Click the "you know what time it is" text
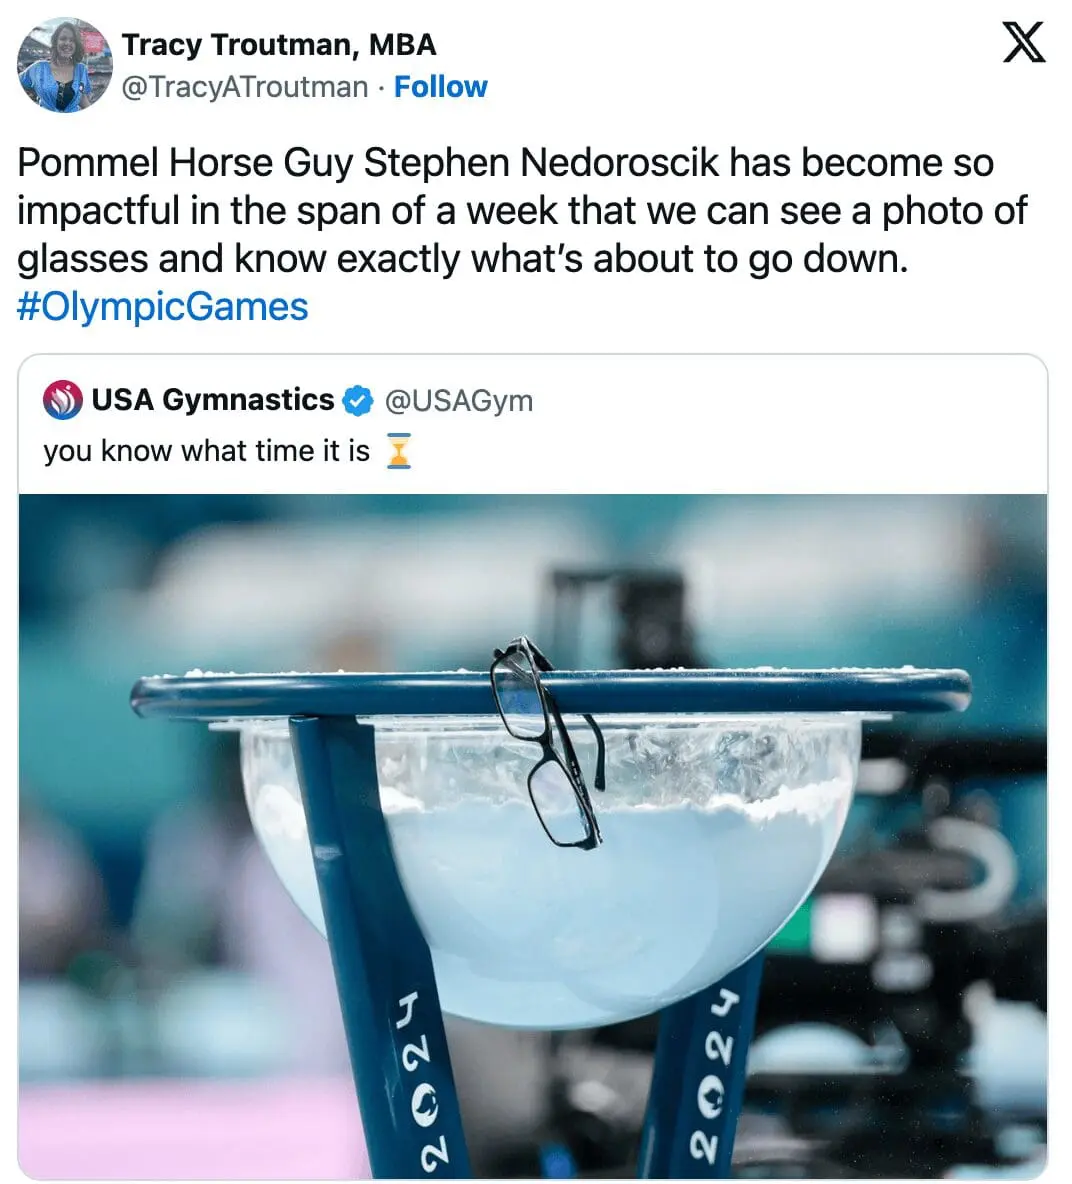Viewport: 1072px width, 1184px height. coord(206,451)
